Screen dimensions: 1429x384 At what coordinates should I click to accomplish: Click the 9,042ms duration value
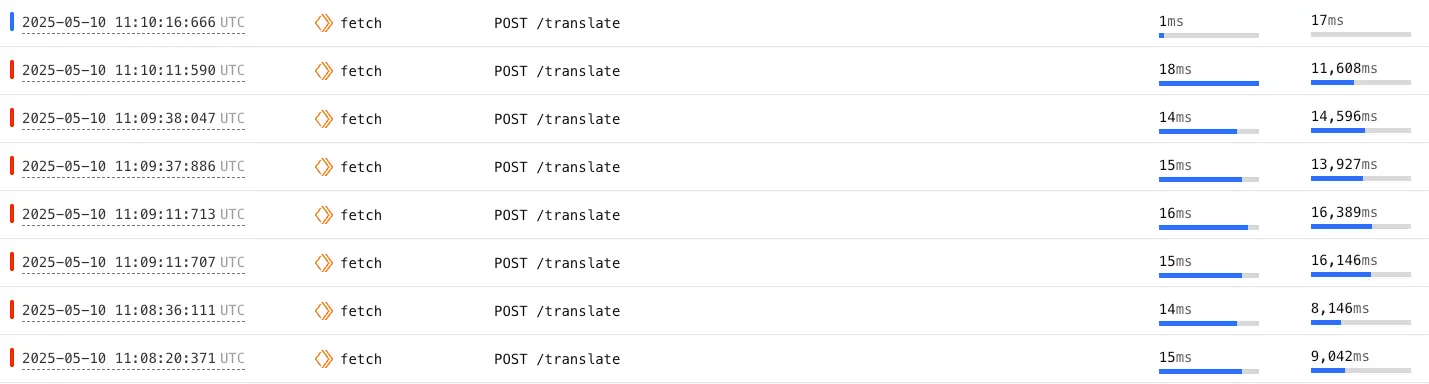point(1340,356)
